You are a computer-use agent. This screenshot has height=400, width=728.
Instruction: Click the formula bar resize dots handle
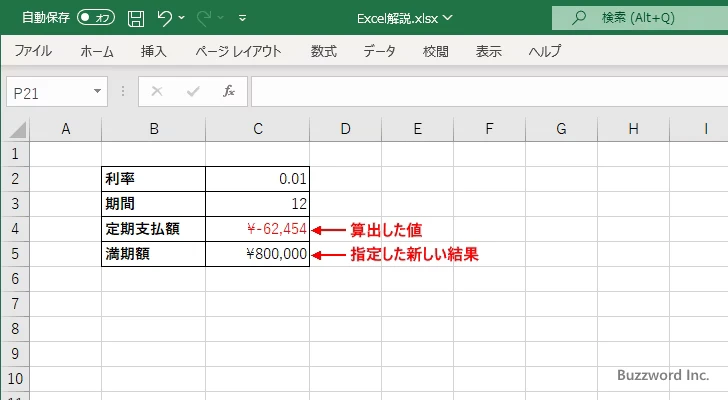pos(123,91)
